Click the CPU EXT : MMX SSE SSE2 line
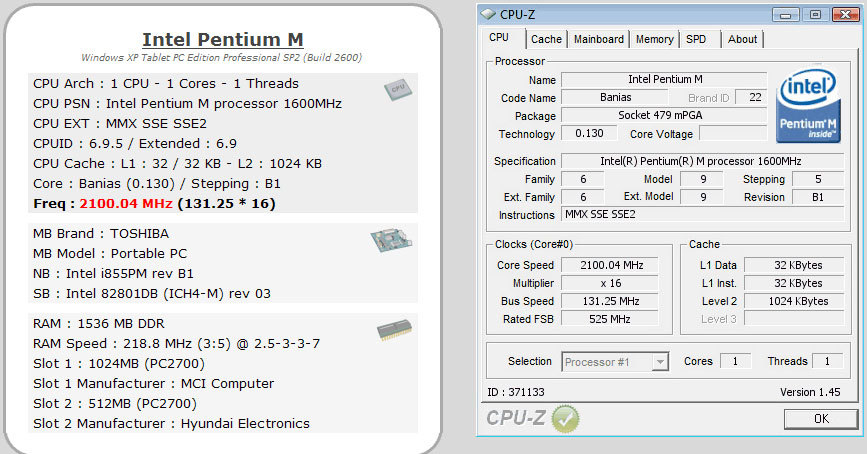This screenshot has height=454, width=867. pos(120,123)
